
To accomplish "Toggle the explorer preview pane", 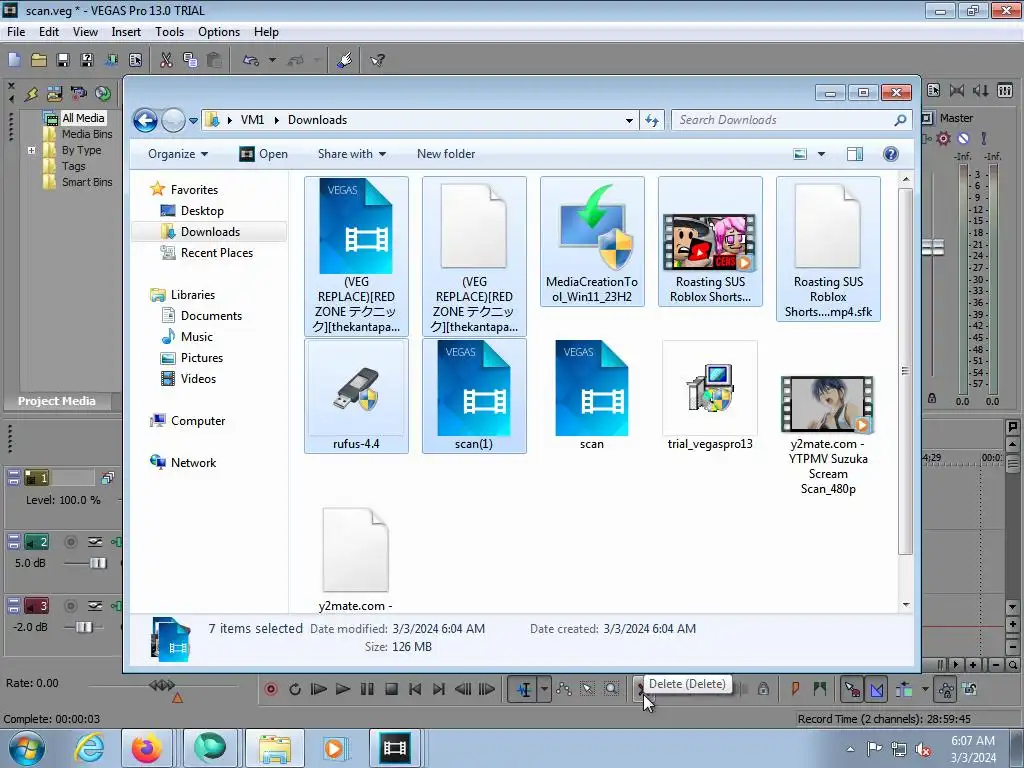I will (855, 154).
